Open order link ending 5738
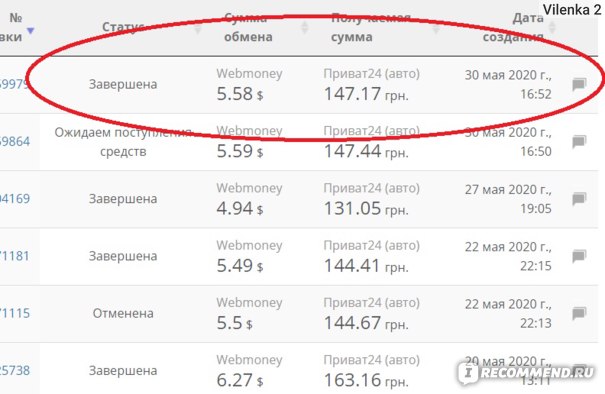This screenshot has width=605, height=394. 15,370
